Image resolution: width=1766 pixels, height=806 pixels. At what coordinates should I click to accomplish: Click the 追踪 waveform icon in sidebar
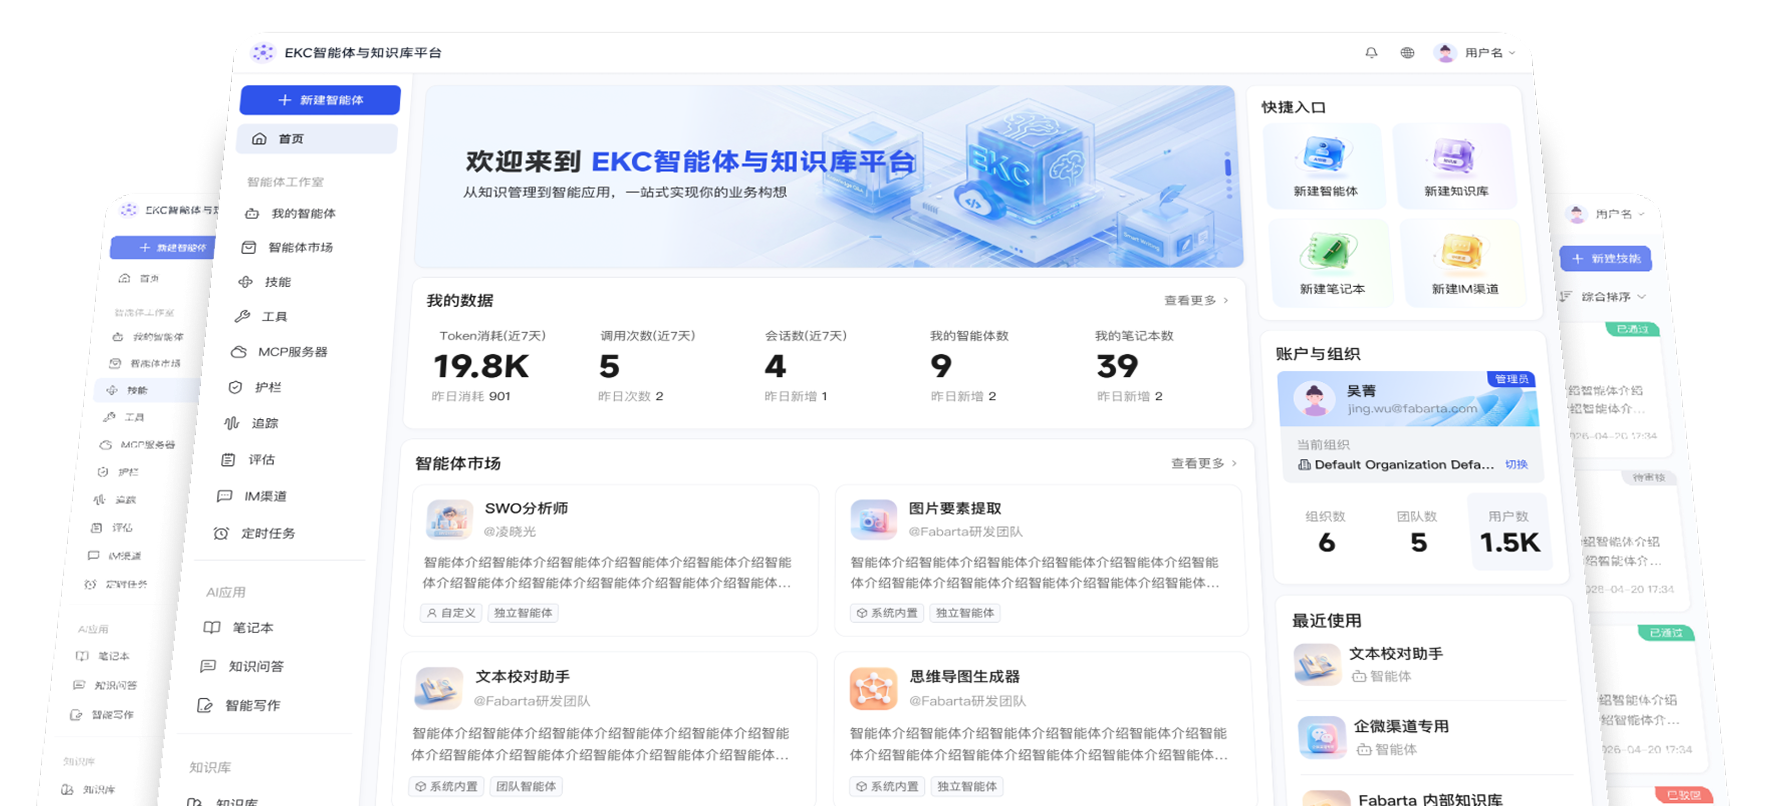coord(232,423)
